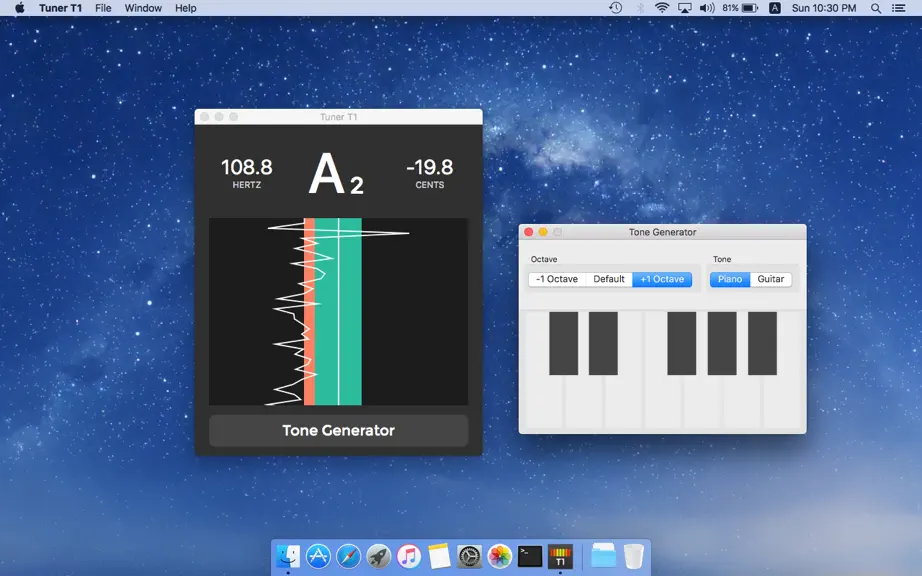Screen dimensions: 922x576
Task: Play the white G key on the piano
Action: [702, 403]
